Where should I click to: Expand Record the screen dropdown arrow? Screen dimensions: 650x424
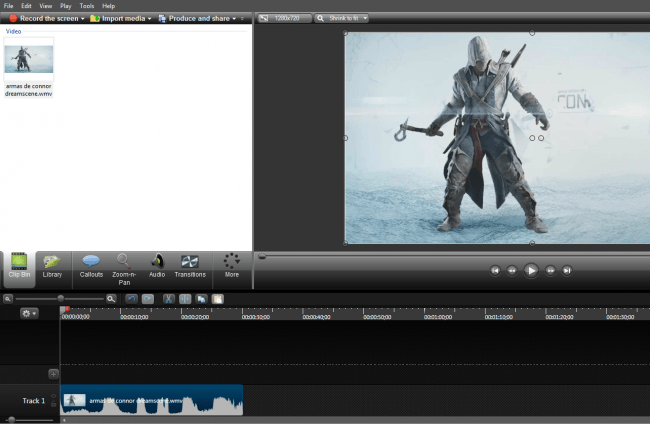82,19
